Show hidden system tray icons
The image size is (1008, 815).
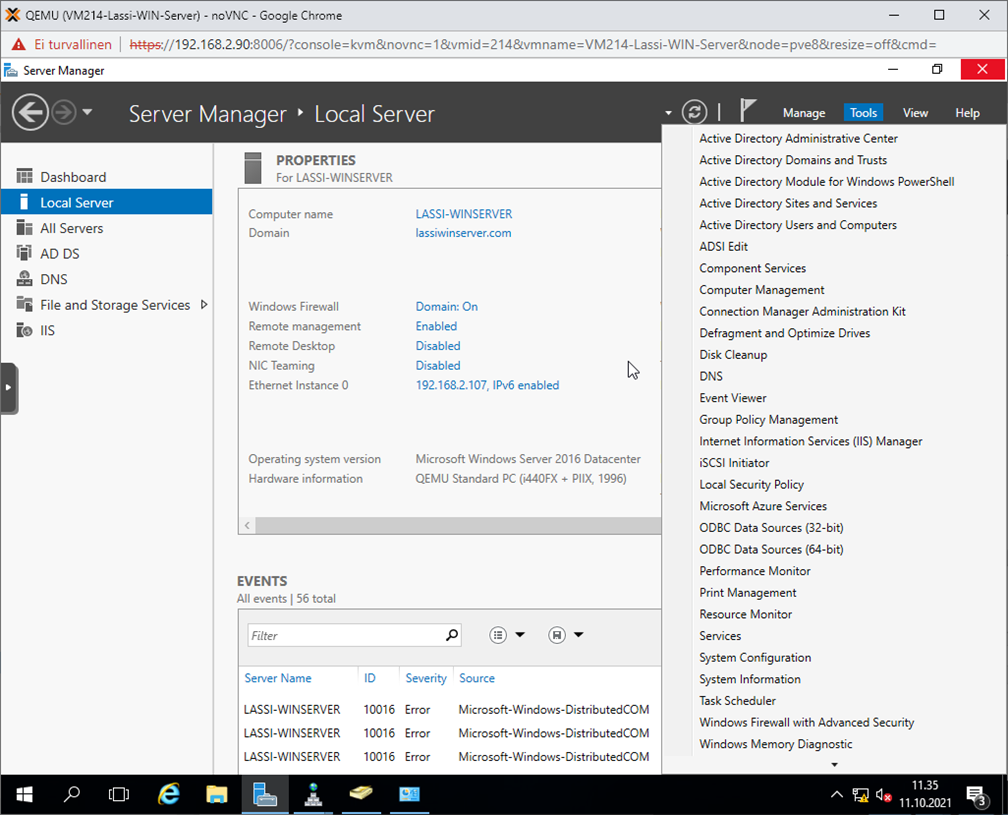(836, 795)
